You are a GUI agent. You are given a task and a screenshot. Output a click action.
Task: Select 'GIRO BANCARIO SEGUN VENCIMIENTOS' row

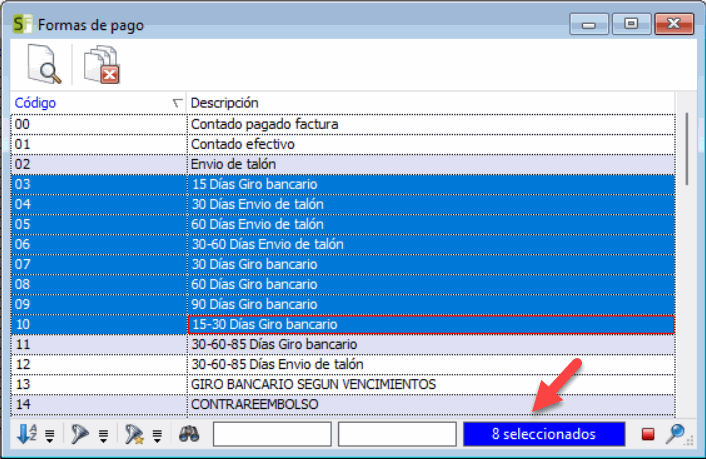click(x=343, y=384)
